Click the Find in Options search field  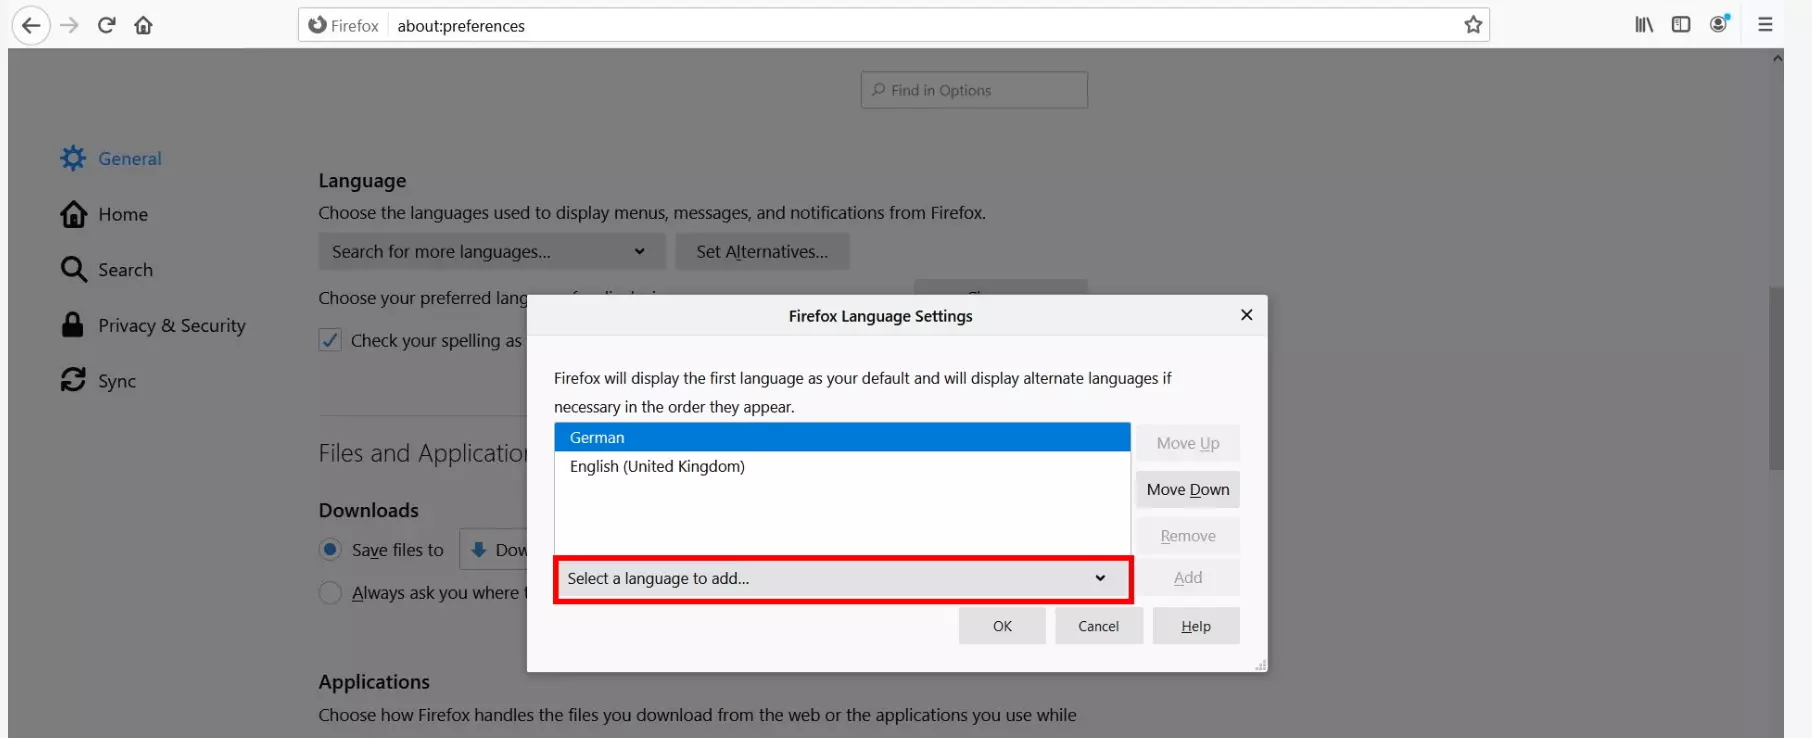click(x=974, y=90)
